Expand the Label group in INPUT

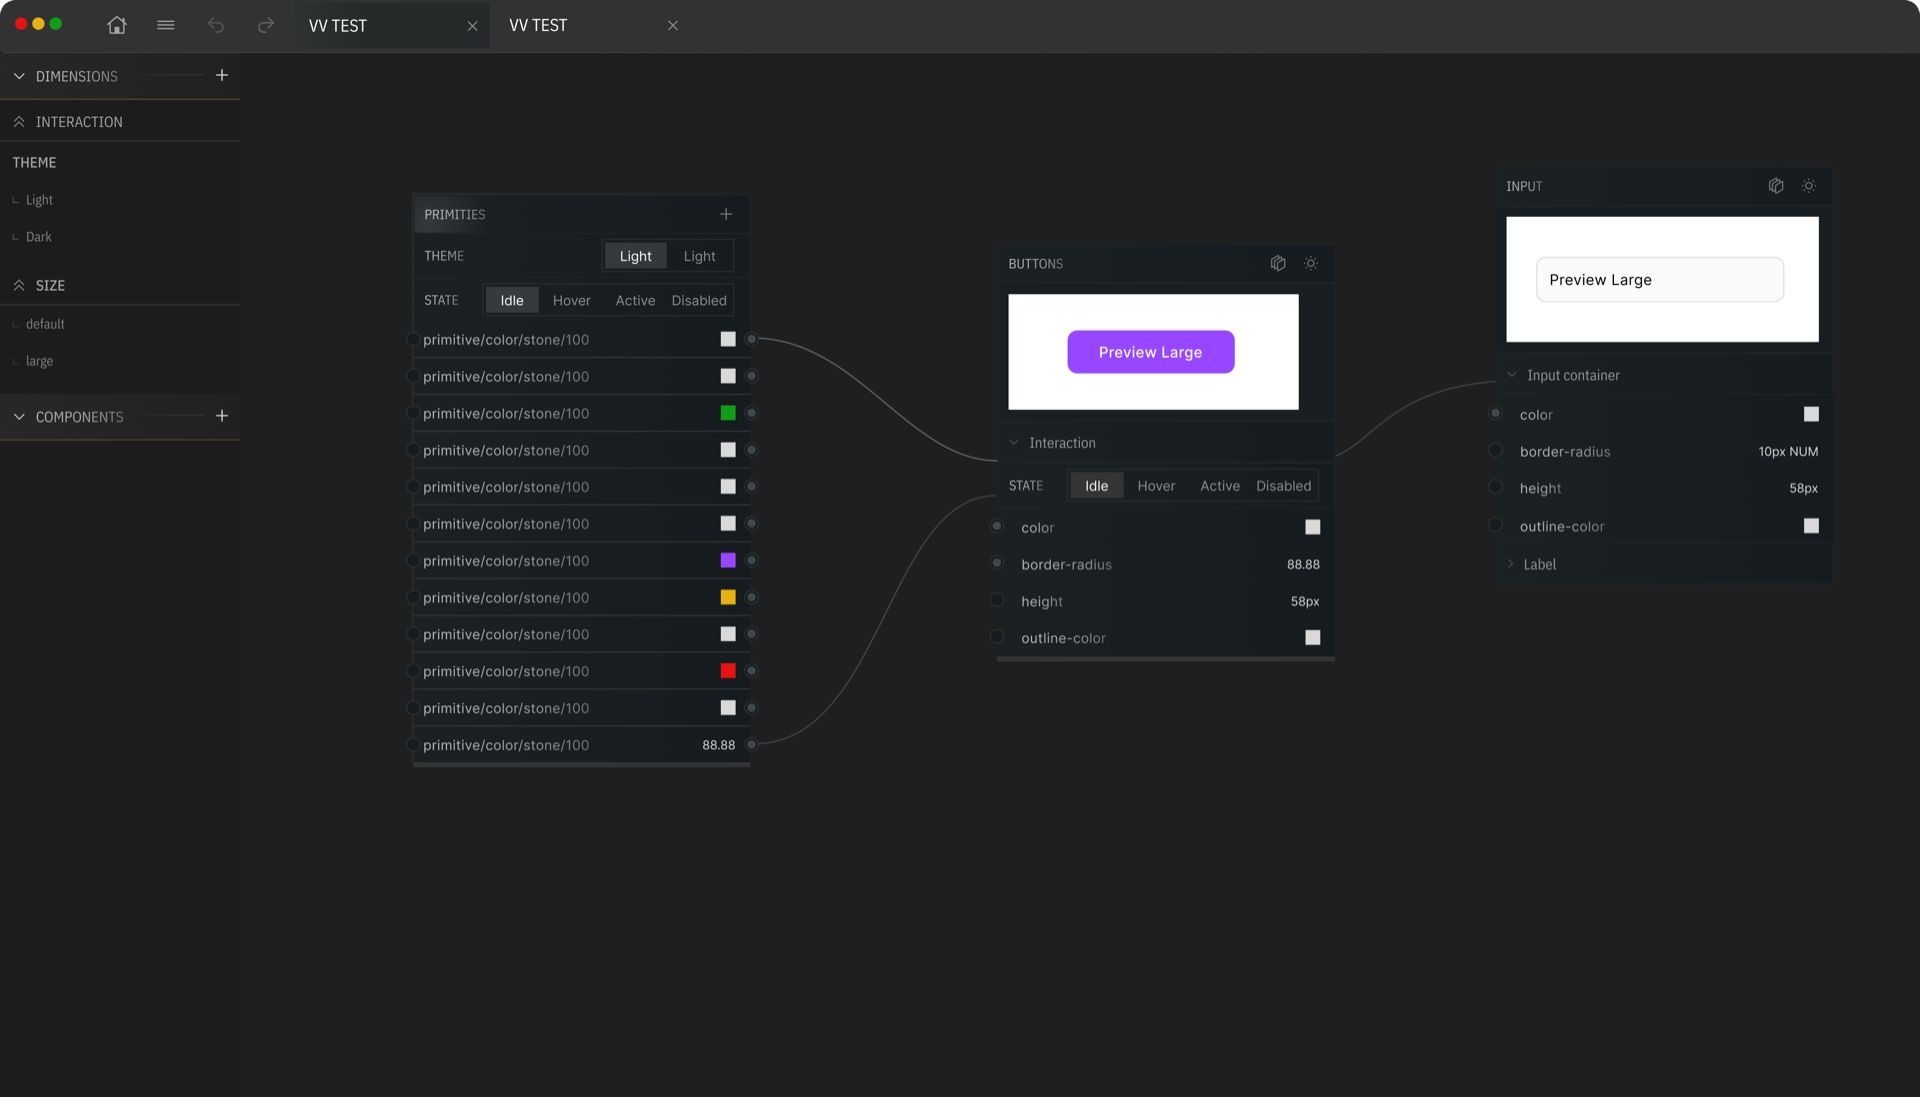[x=1511, y=564]
